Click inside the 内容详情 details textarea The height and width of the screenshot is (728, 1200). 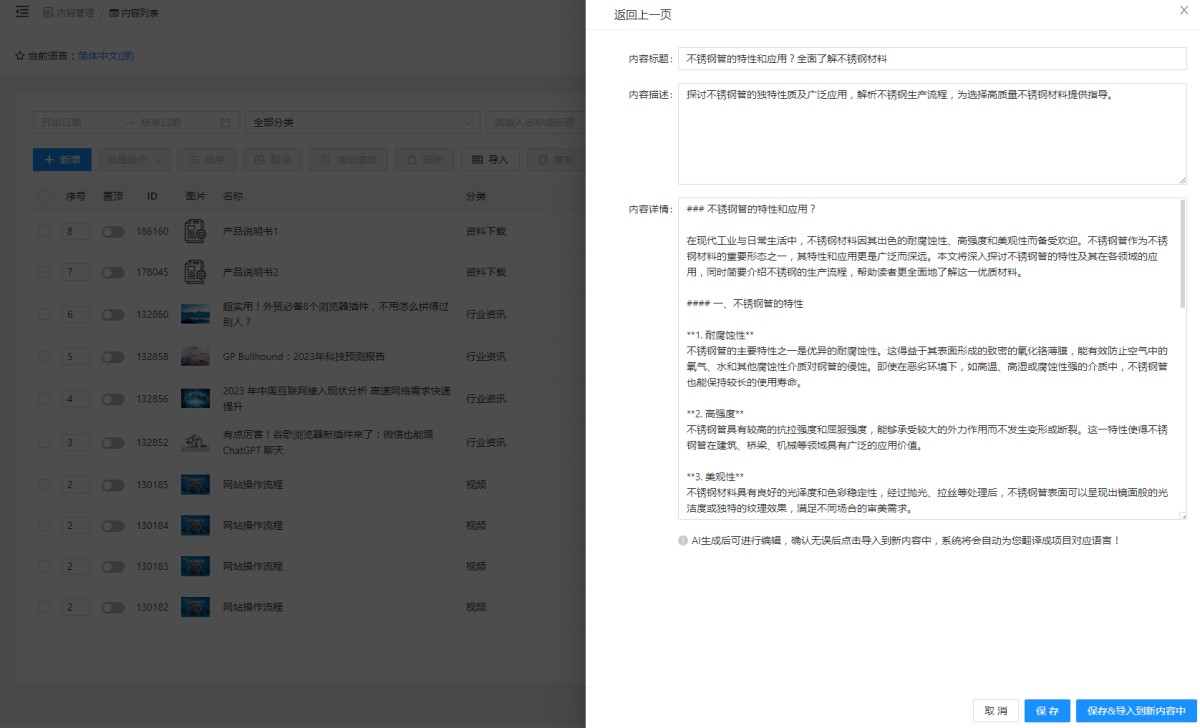tap(931, 360)
